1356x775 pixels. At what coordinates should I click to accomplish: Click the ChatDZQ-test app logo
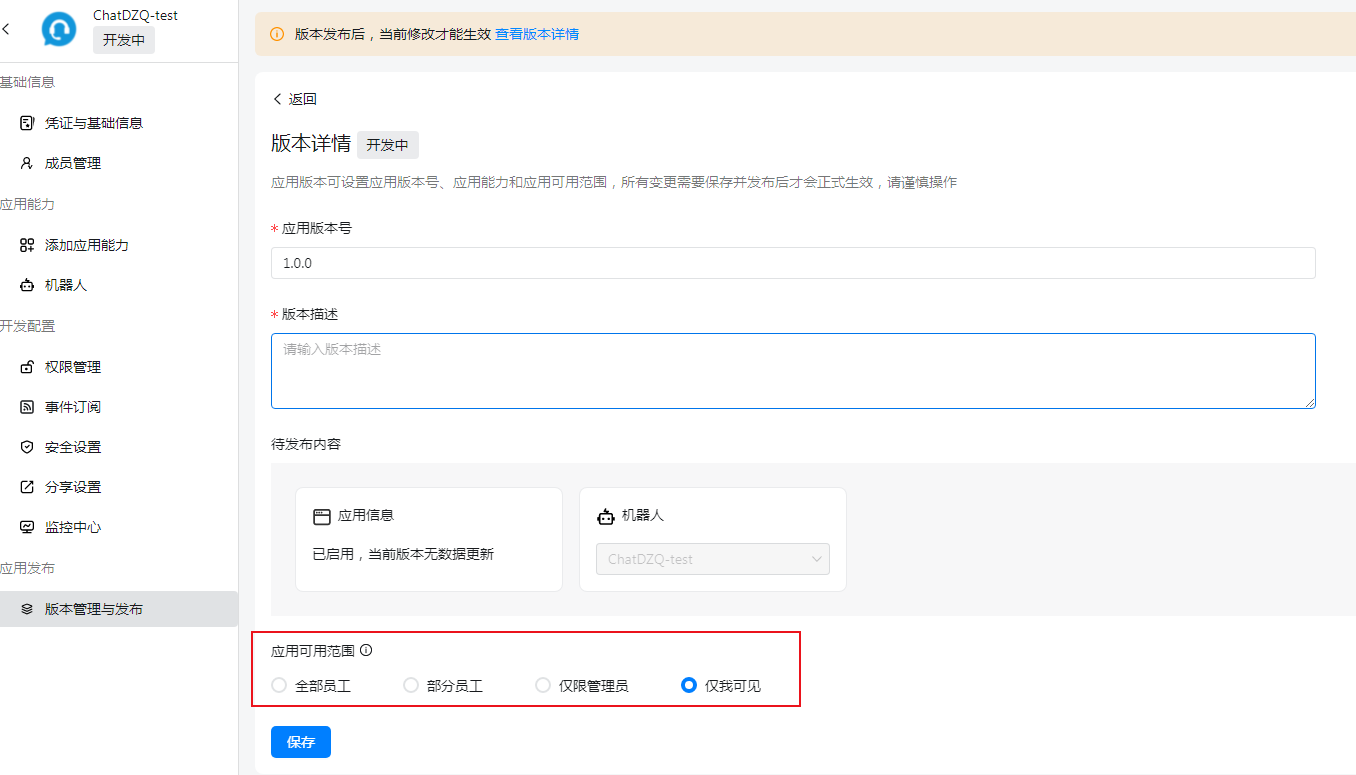[x=59, y=29]
